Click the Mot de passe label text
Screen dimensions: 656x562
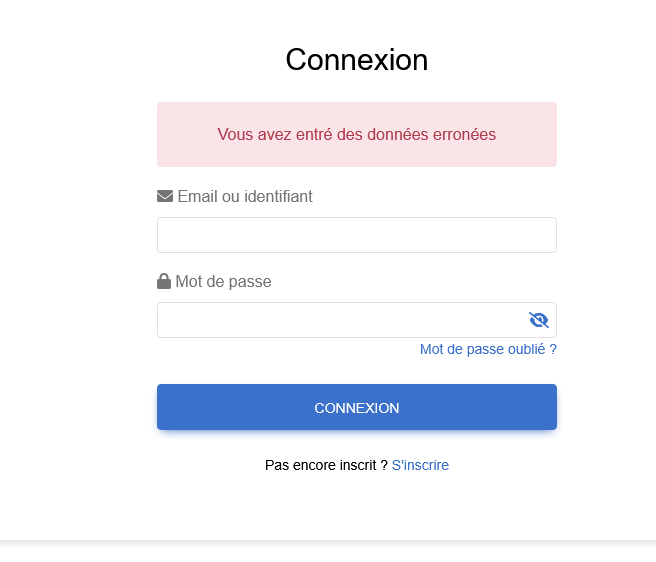(x=223, y=282)
